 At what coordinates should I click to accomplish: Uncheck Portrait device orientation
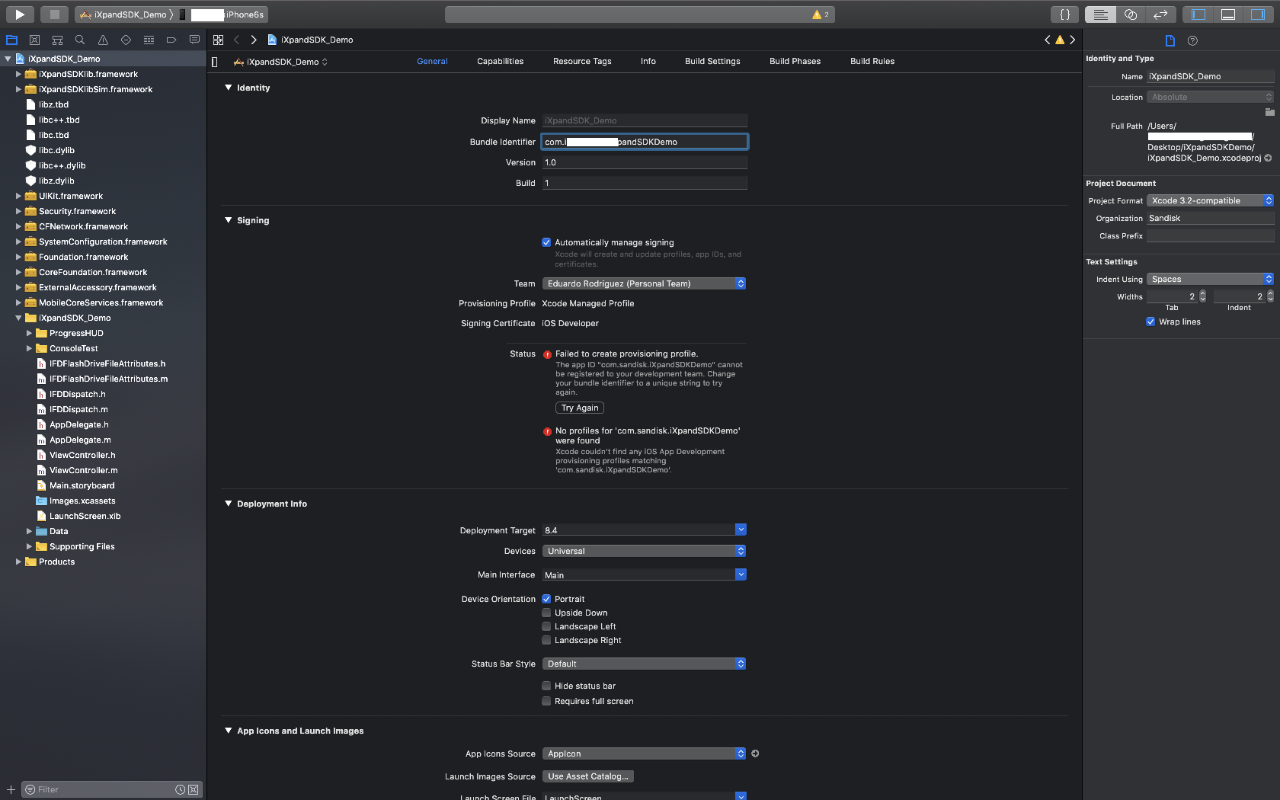click(546, 599)
